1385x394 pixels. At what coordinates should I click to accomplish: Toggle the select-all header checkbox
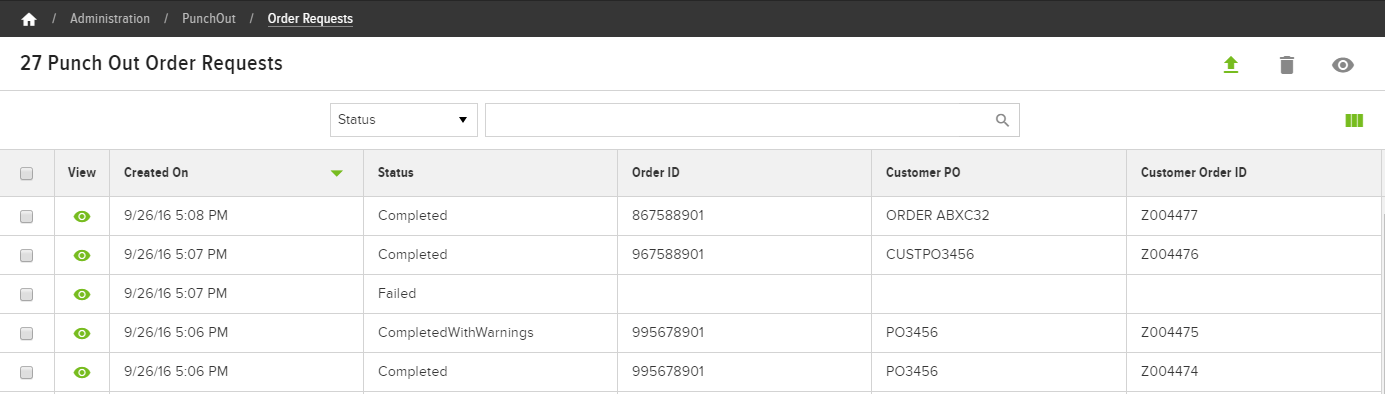[27, 173]
